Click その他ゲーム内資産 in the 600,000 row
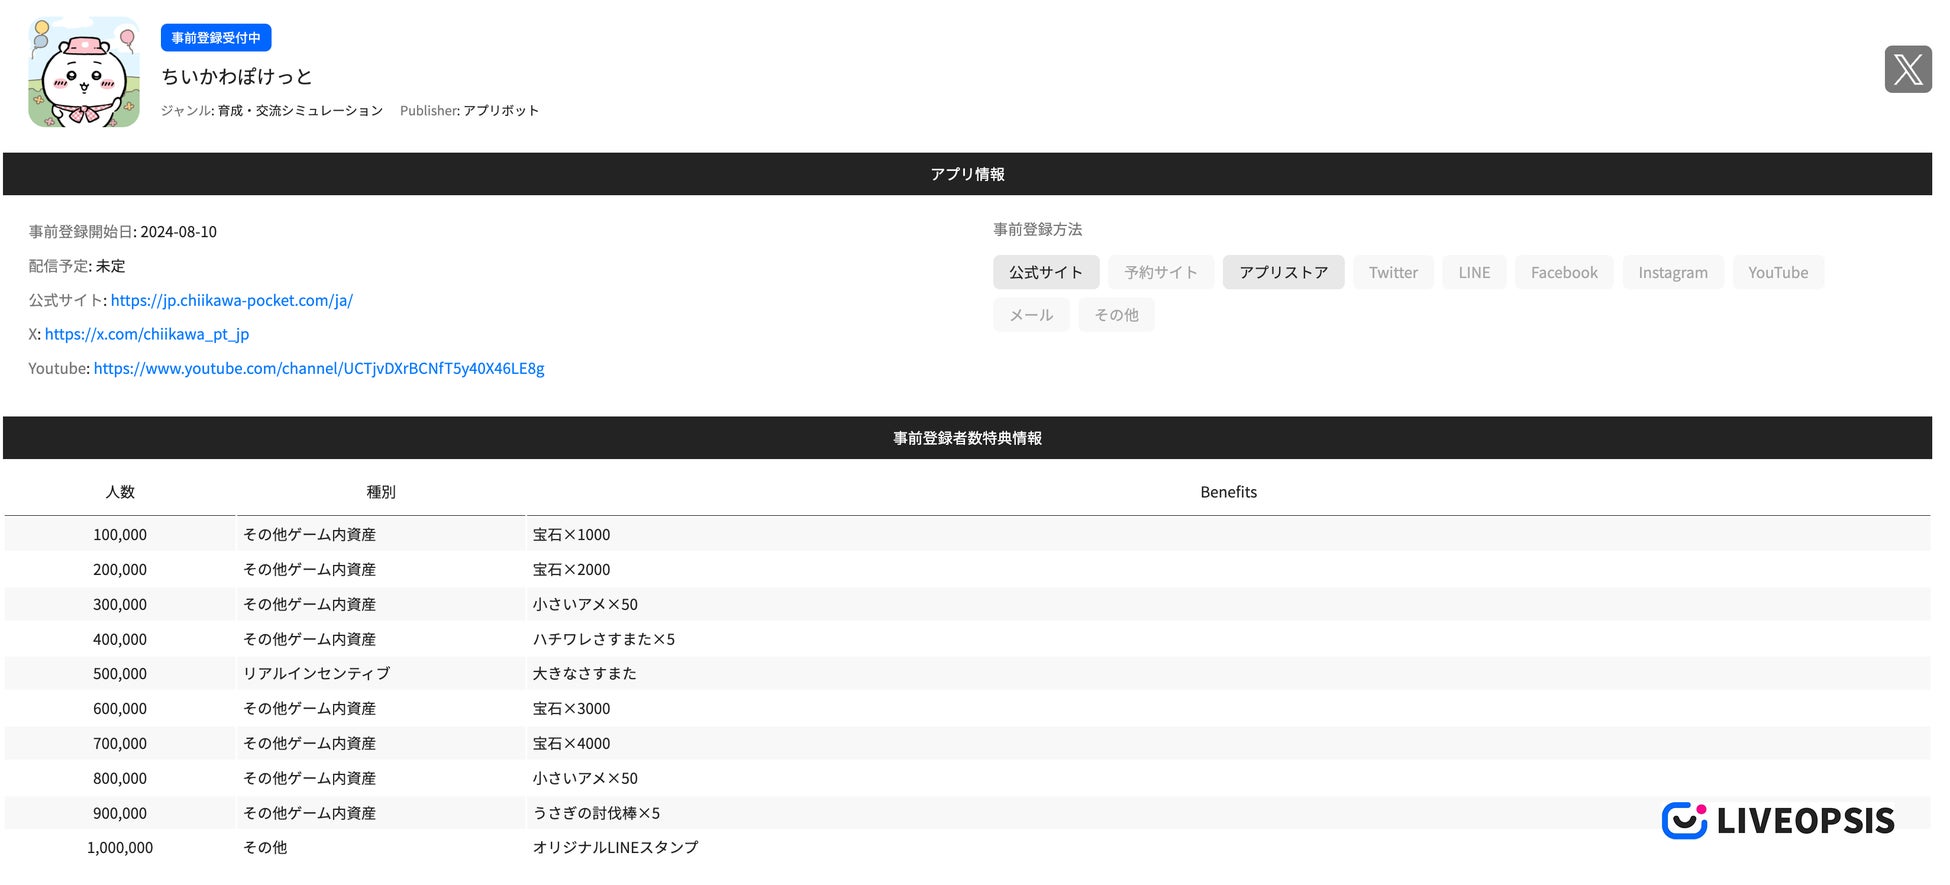 (x=310, y=709)
